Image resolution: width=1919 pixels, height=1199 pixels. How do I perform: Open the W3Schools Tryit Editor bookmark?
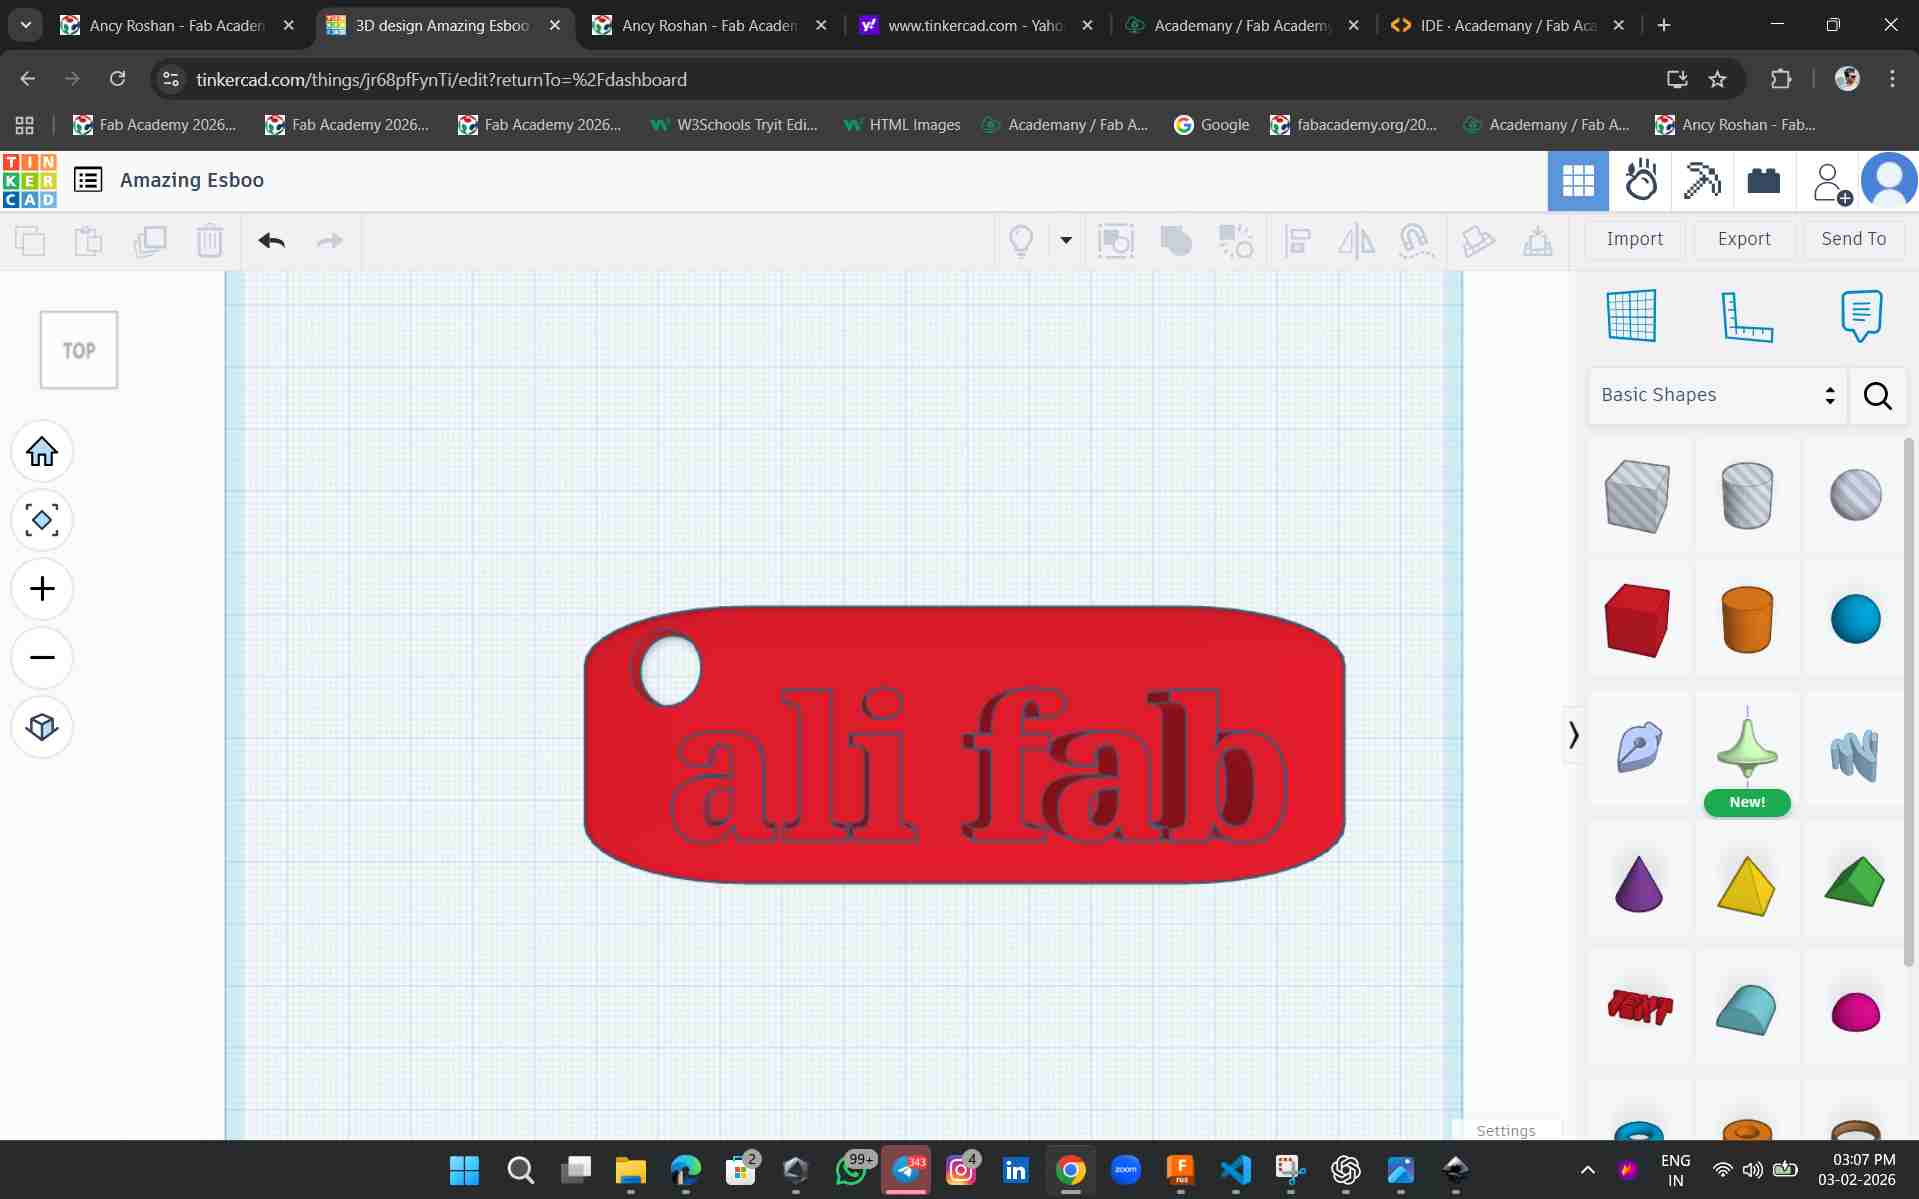click(733, 125)
